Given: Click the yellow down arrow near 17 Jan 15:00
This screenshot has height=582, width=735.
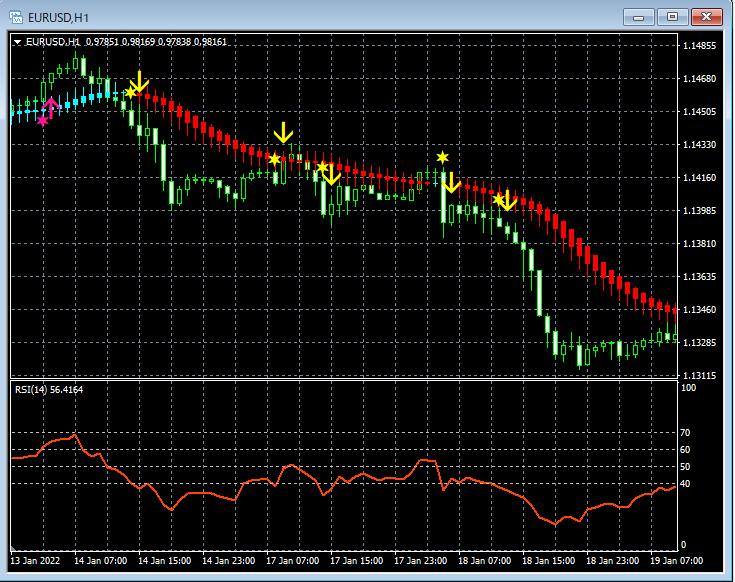Looking at the screenshot, I should click(331, 174).
